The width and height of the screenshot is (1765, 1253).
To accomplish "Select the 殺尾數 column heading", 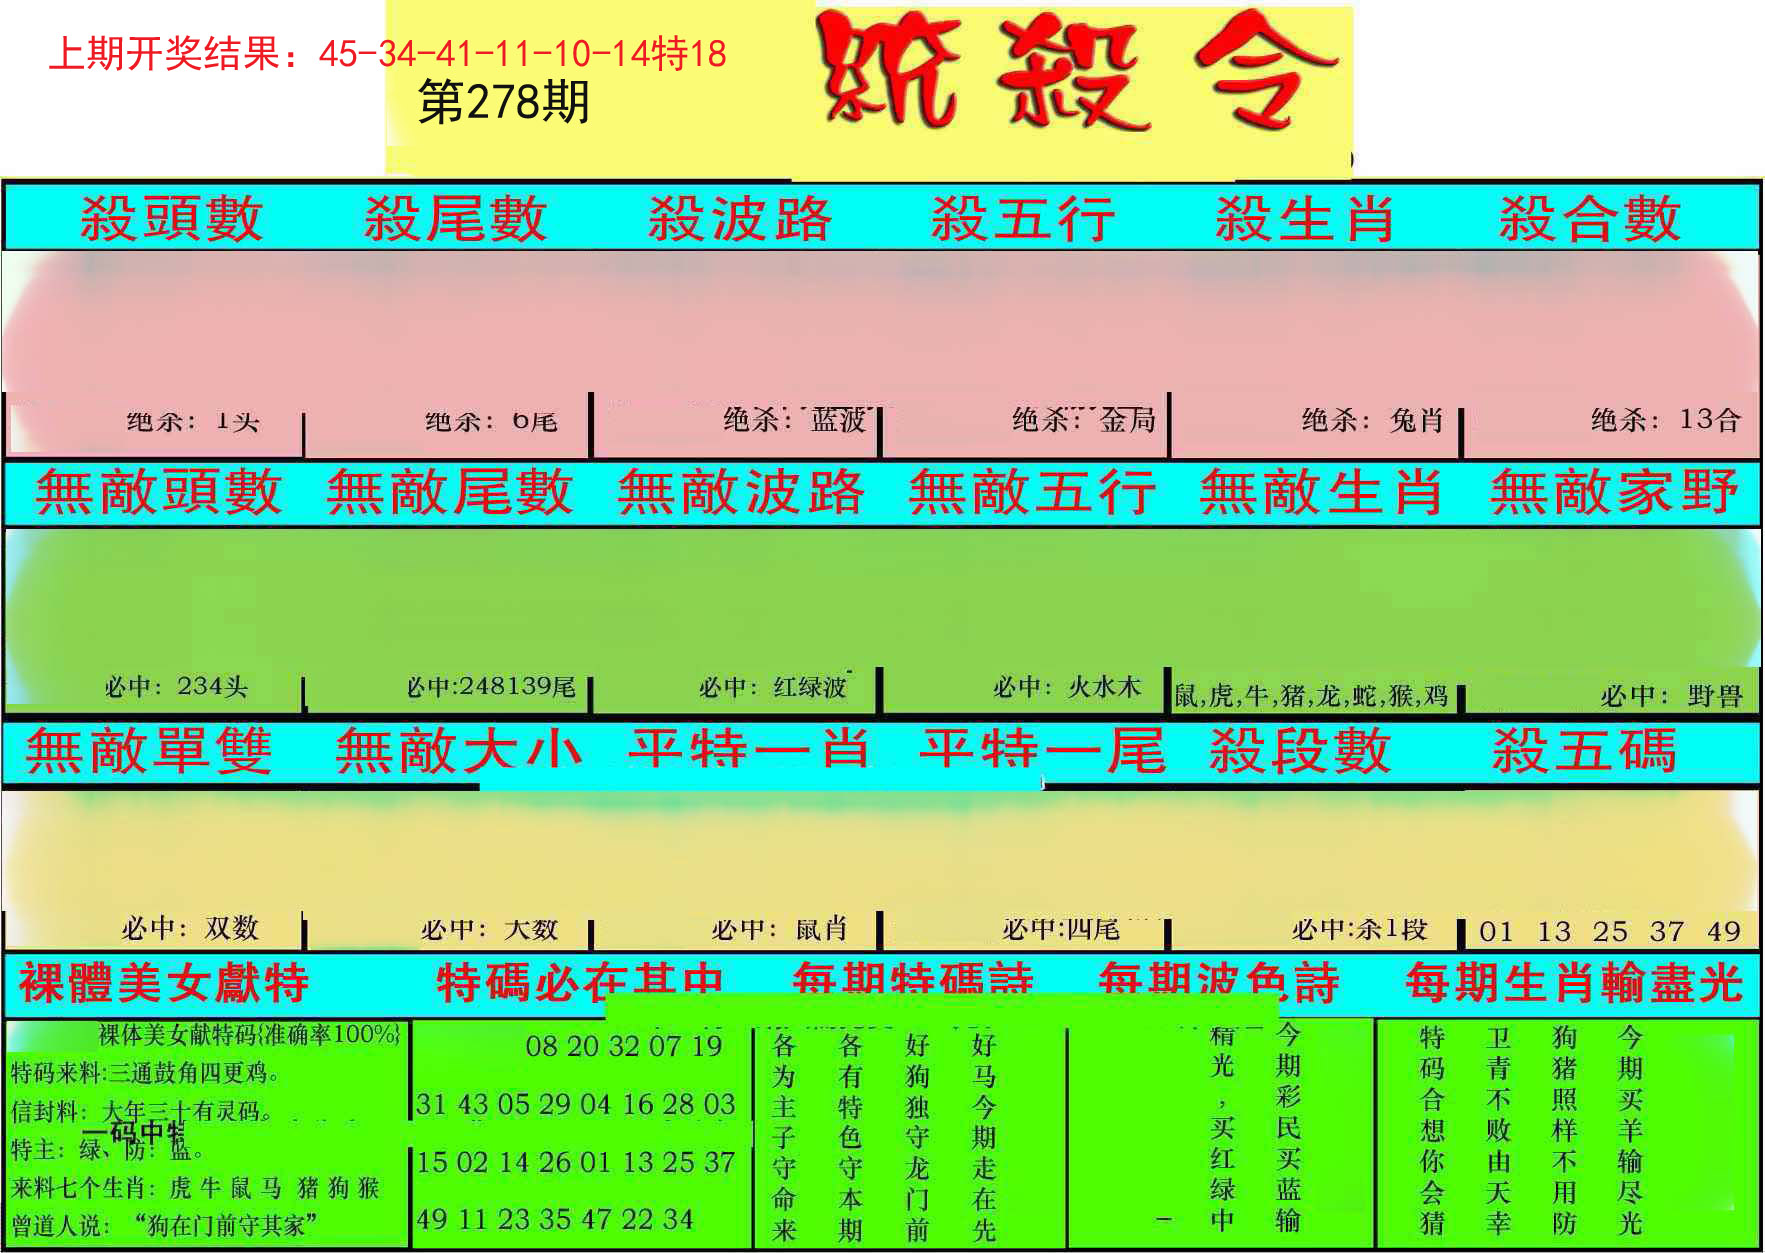I will [455, 219].
